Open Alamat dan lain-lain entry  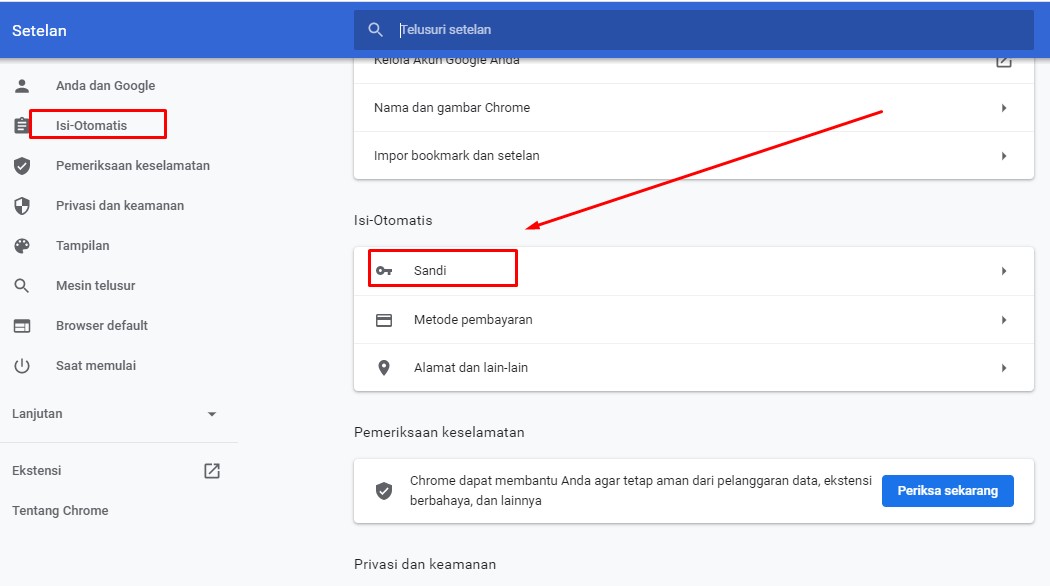[x=694, y=368]
